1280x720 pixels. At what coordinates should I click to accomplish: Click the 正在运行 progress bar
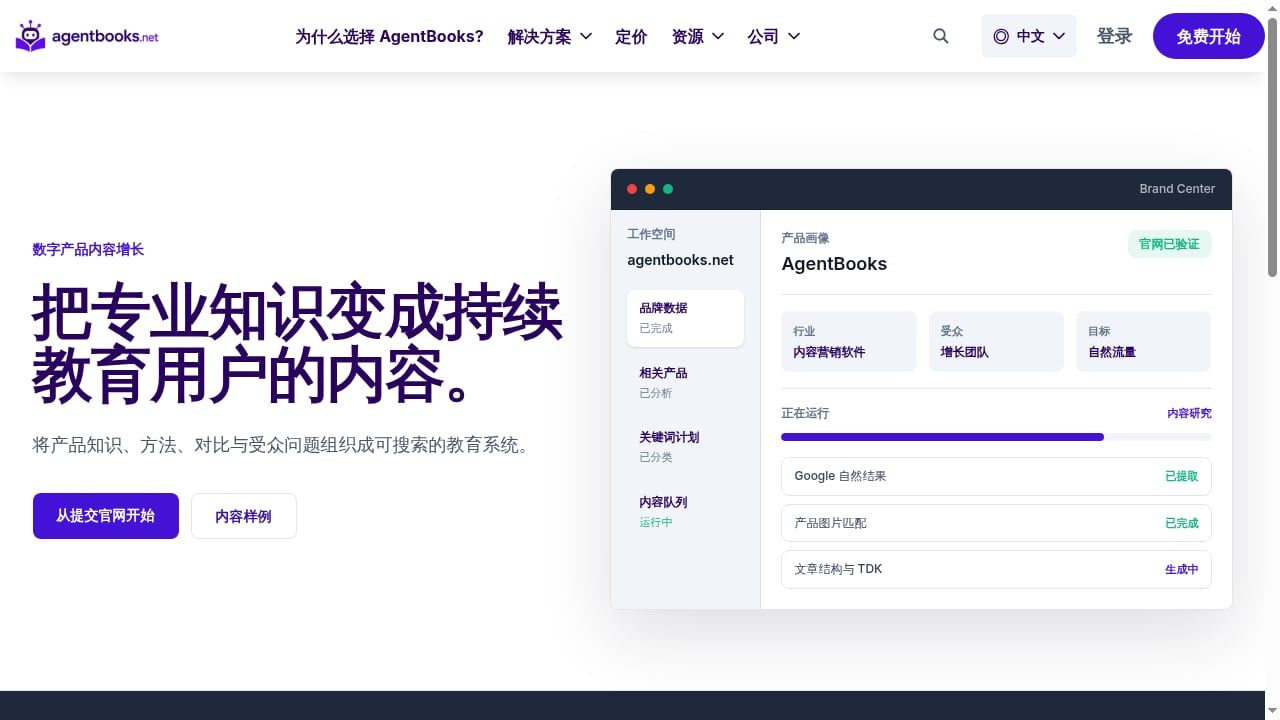click(x=996, y=437)
